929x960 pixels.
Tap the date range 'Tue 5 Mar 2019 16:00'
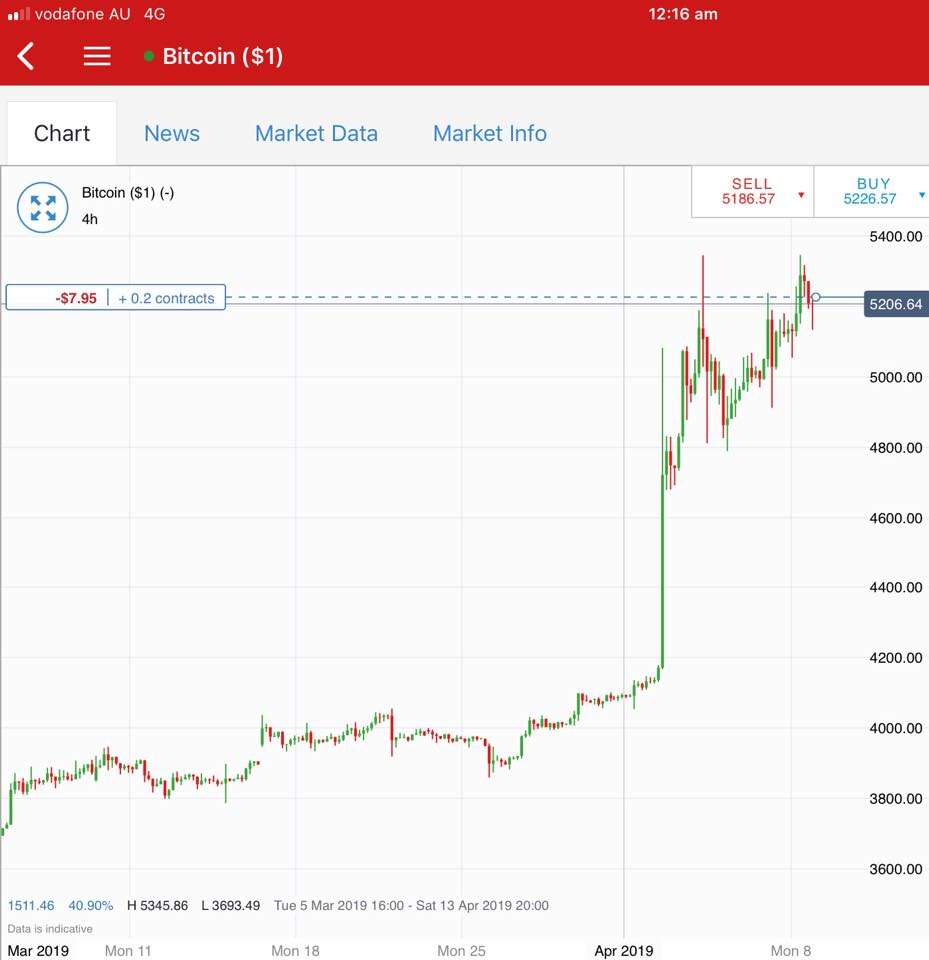click(339, 906)
